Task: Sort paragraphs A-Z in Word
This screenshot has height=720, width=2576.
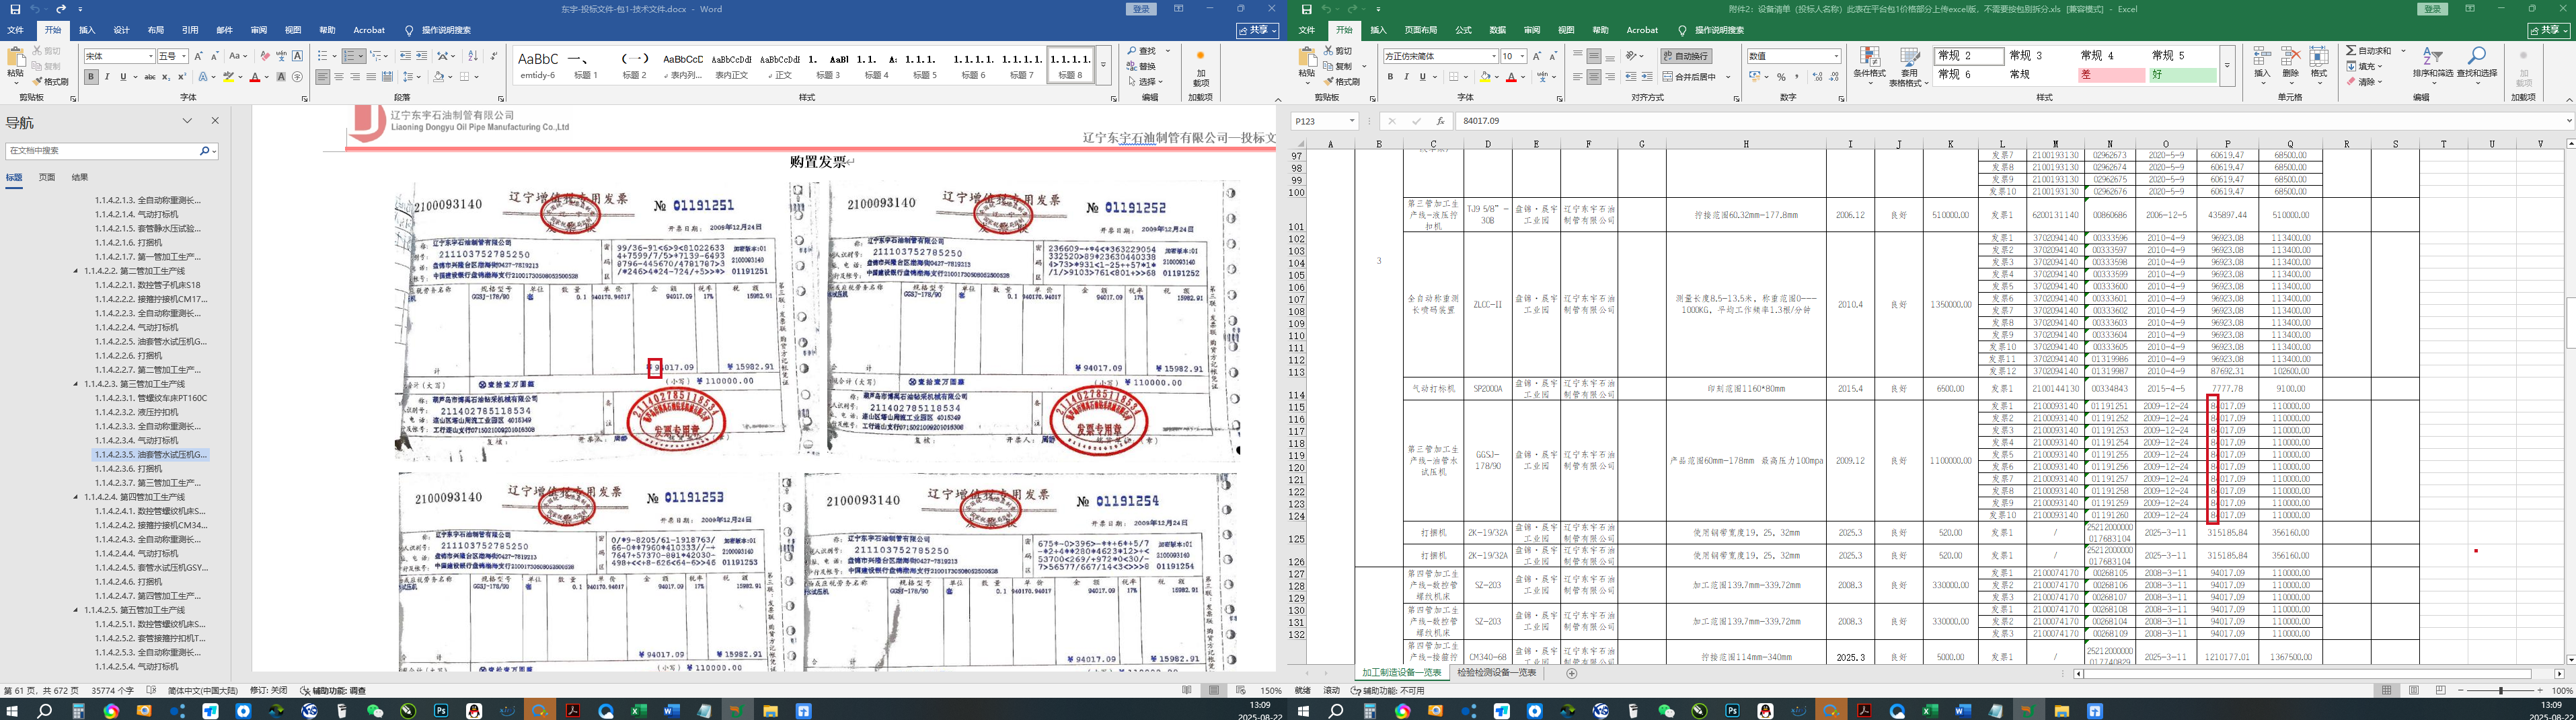Action: (473, 56)
